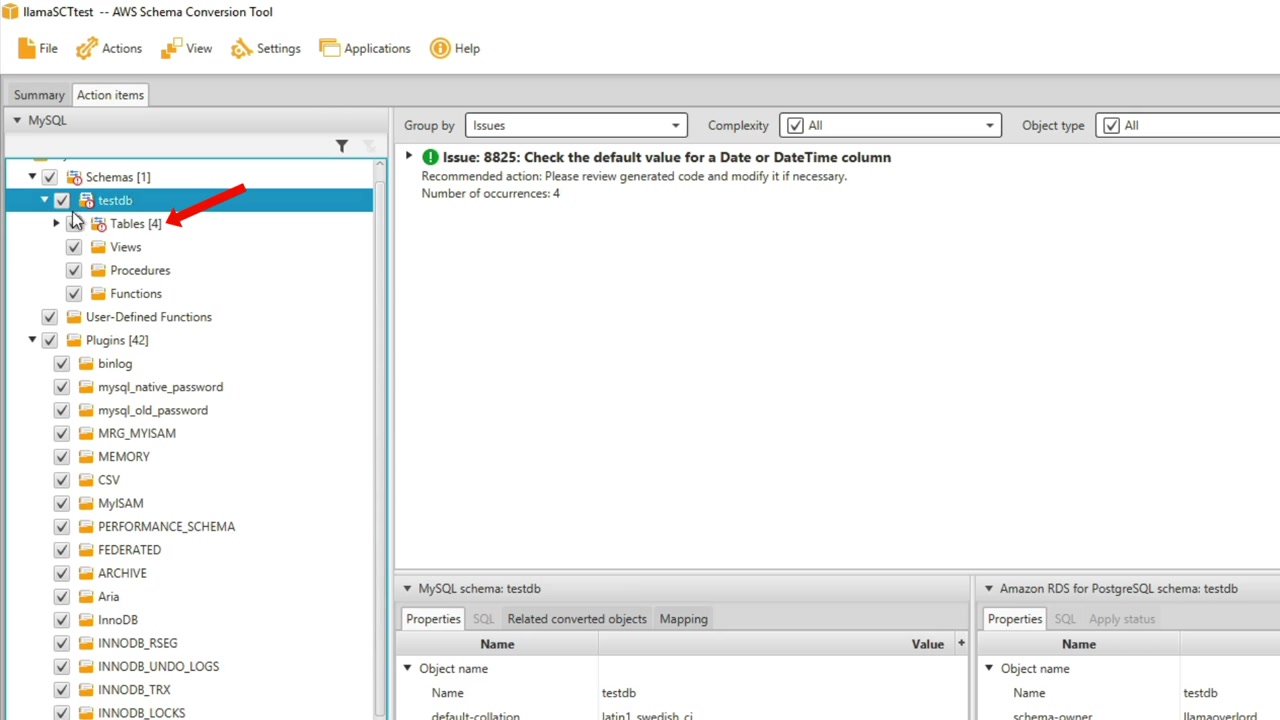Toggle the All checkbox in Object type filter

tap(1111, 126)
